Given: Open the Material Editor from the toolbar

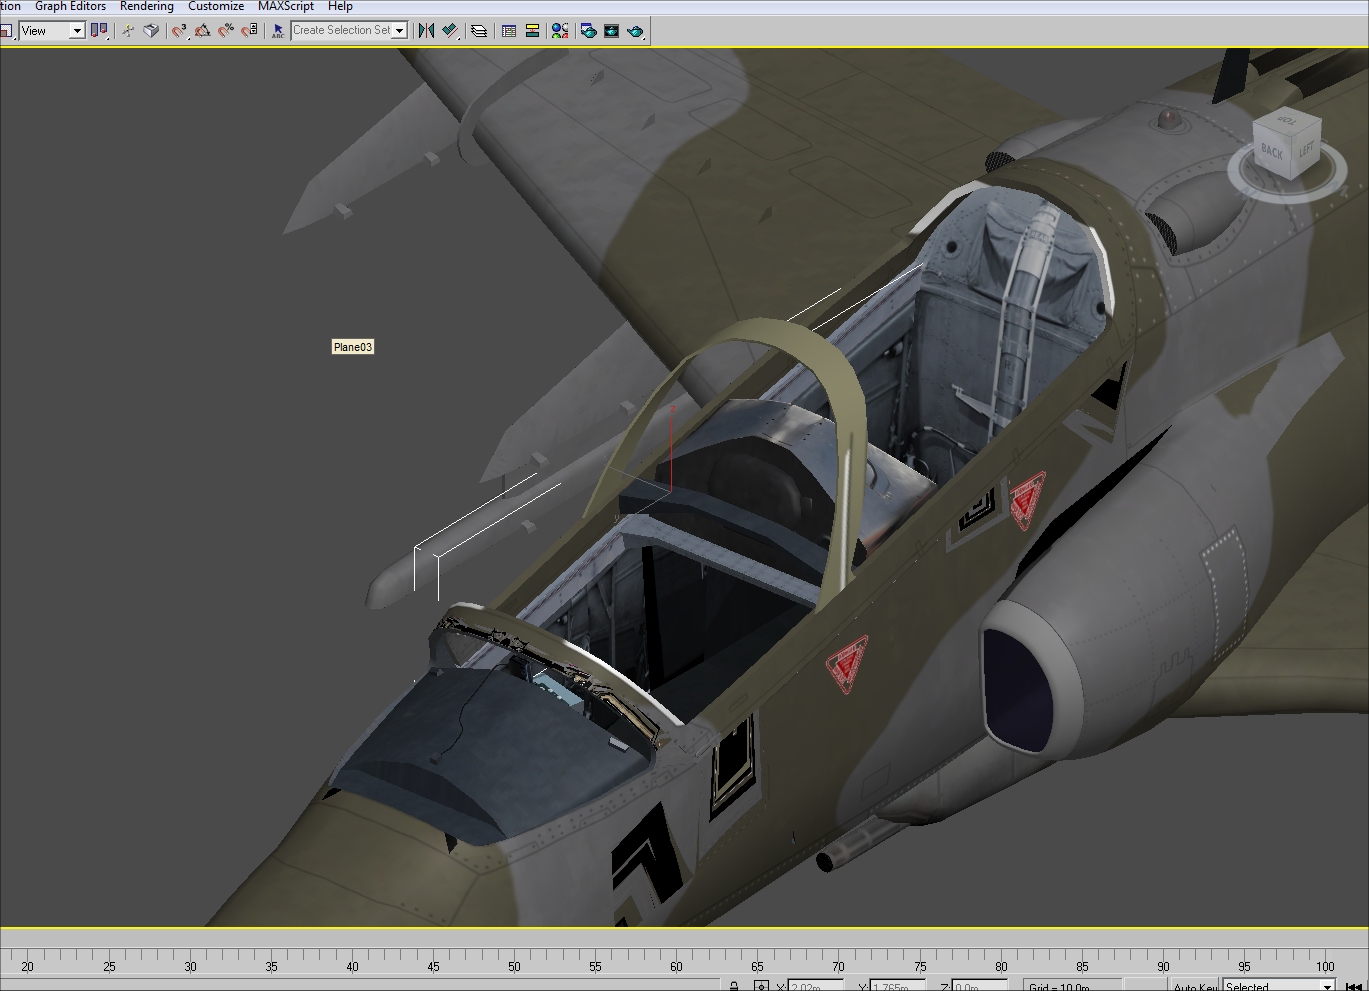Looking at the screenshot, I should (560, 31).
